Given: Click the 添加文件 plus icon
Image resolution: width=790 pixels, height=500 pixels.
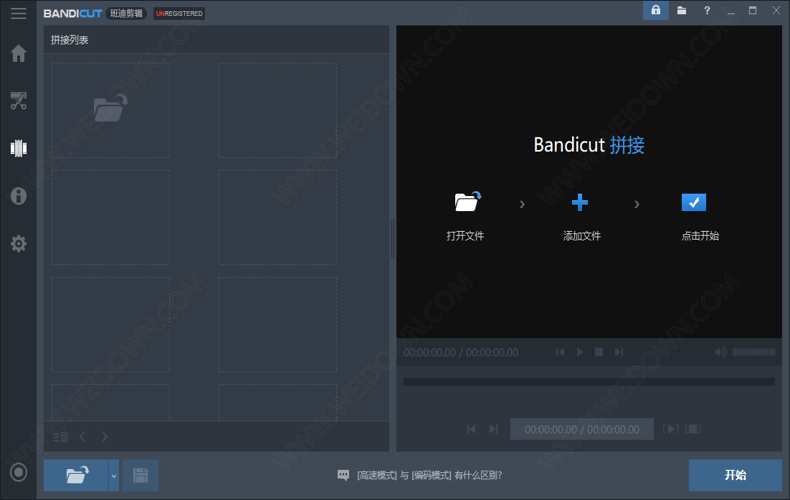Looking at the screenshot, I should pos(580,202).
